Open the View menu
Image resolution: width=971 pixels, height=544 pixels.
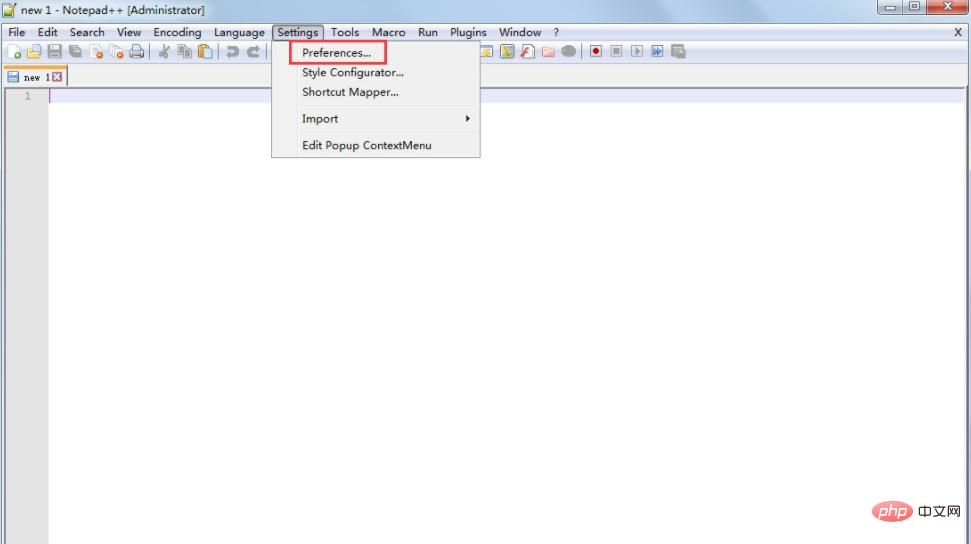point(129,32)
